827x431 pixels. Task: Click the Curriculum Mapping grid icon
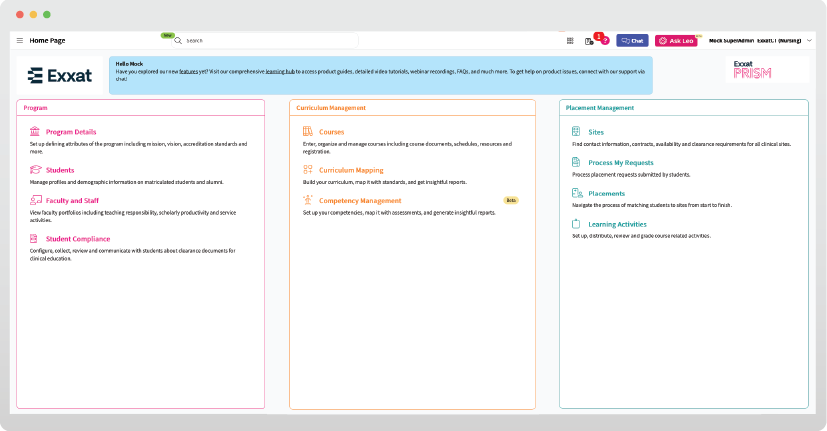308,169
